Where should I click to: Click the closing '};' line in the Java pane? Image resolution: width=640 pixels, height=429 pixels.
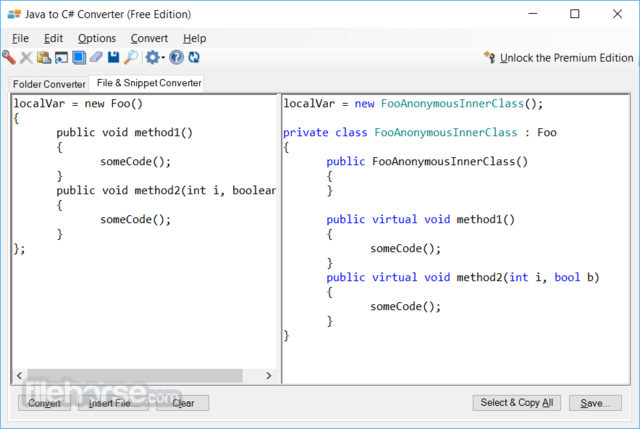19,249
